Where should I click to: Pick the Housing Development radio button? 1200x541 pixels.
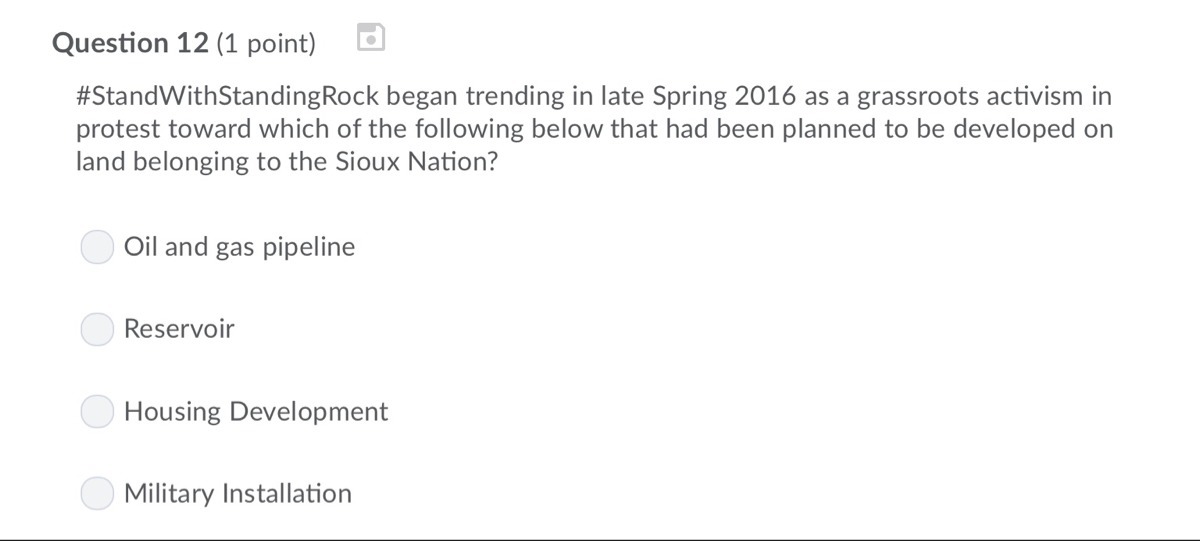coord(97,411)
